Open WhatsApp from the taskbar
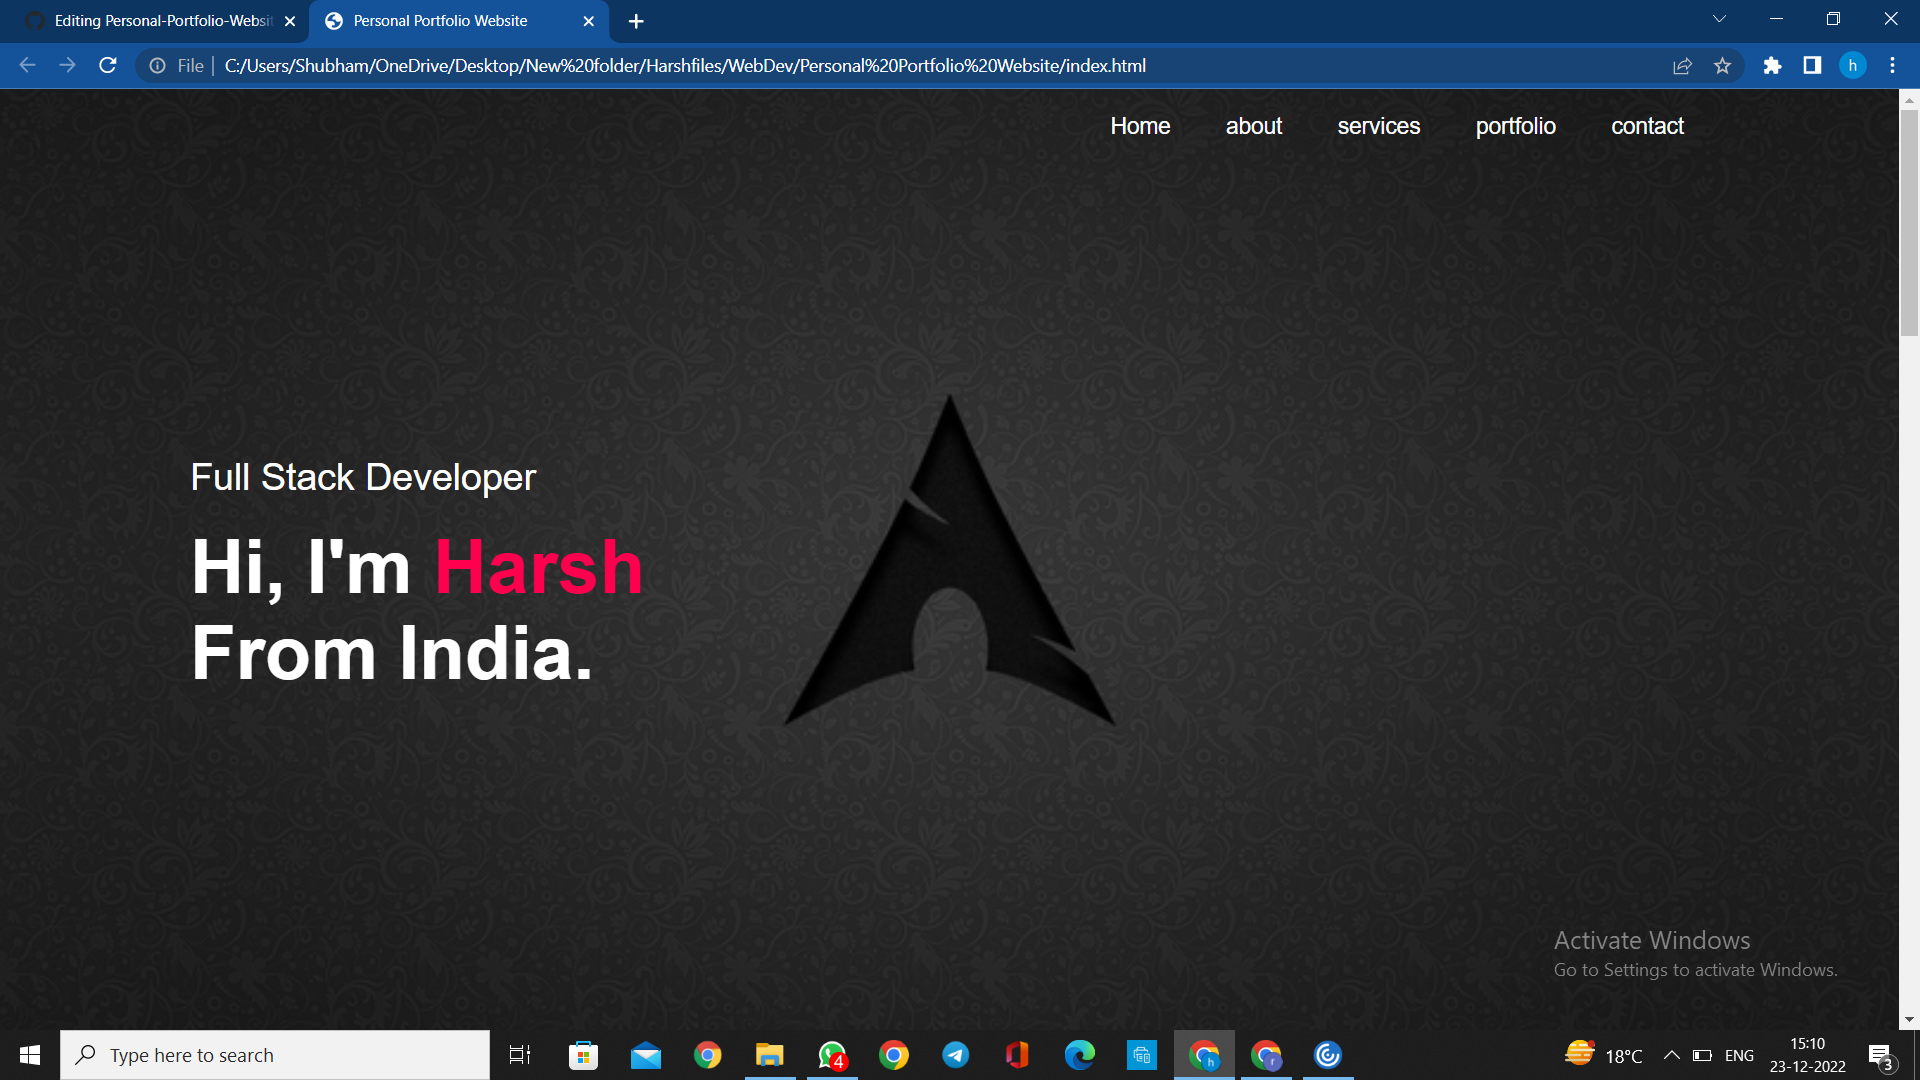1920x1080 pixels. (x=832, y=1054)
